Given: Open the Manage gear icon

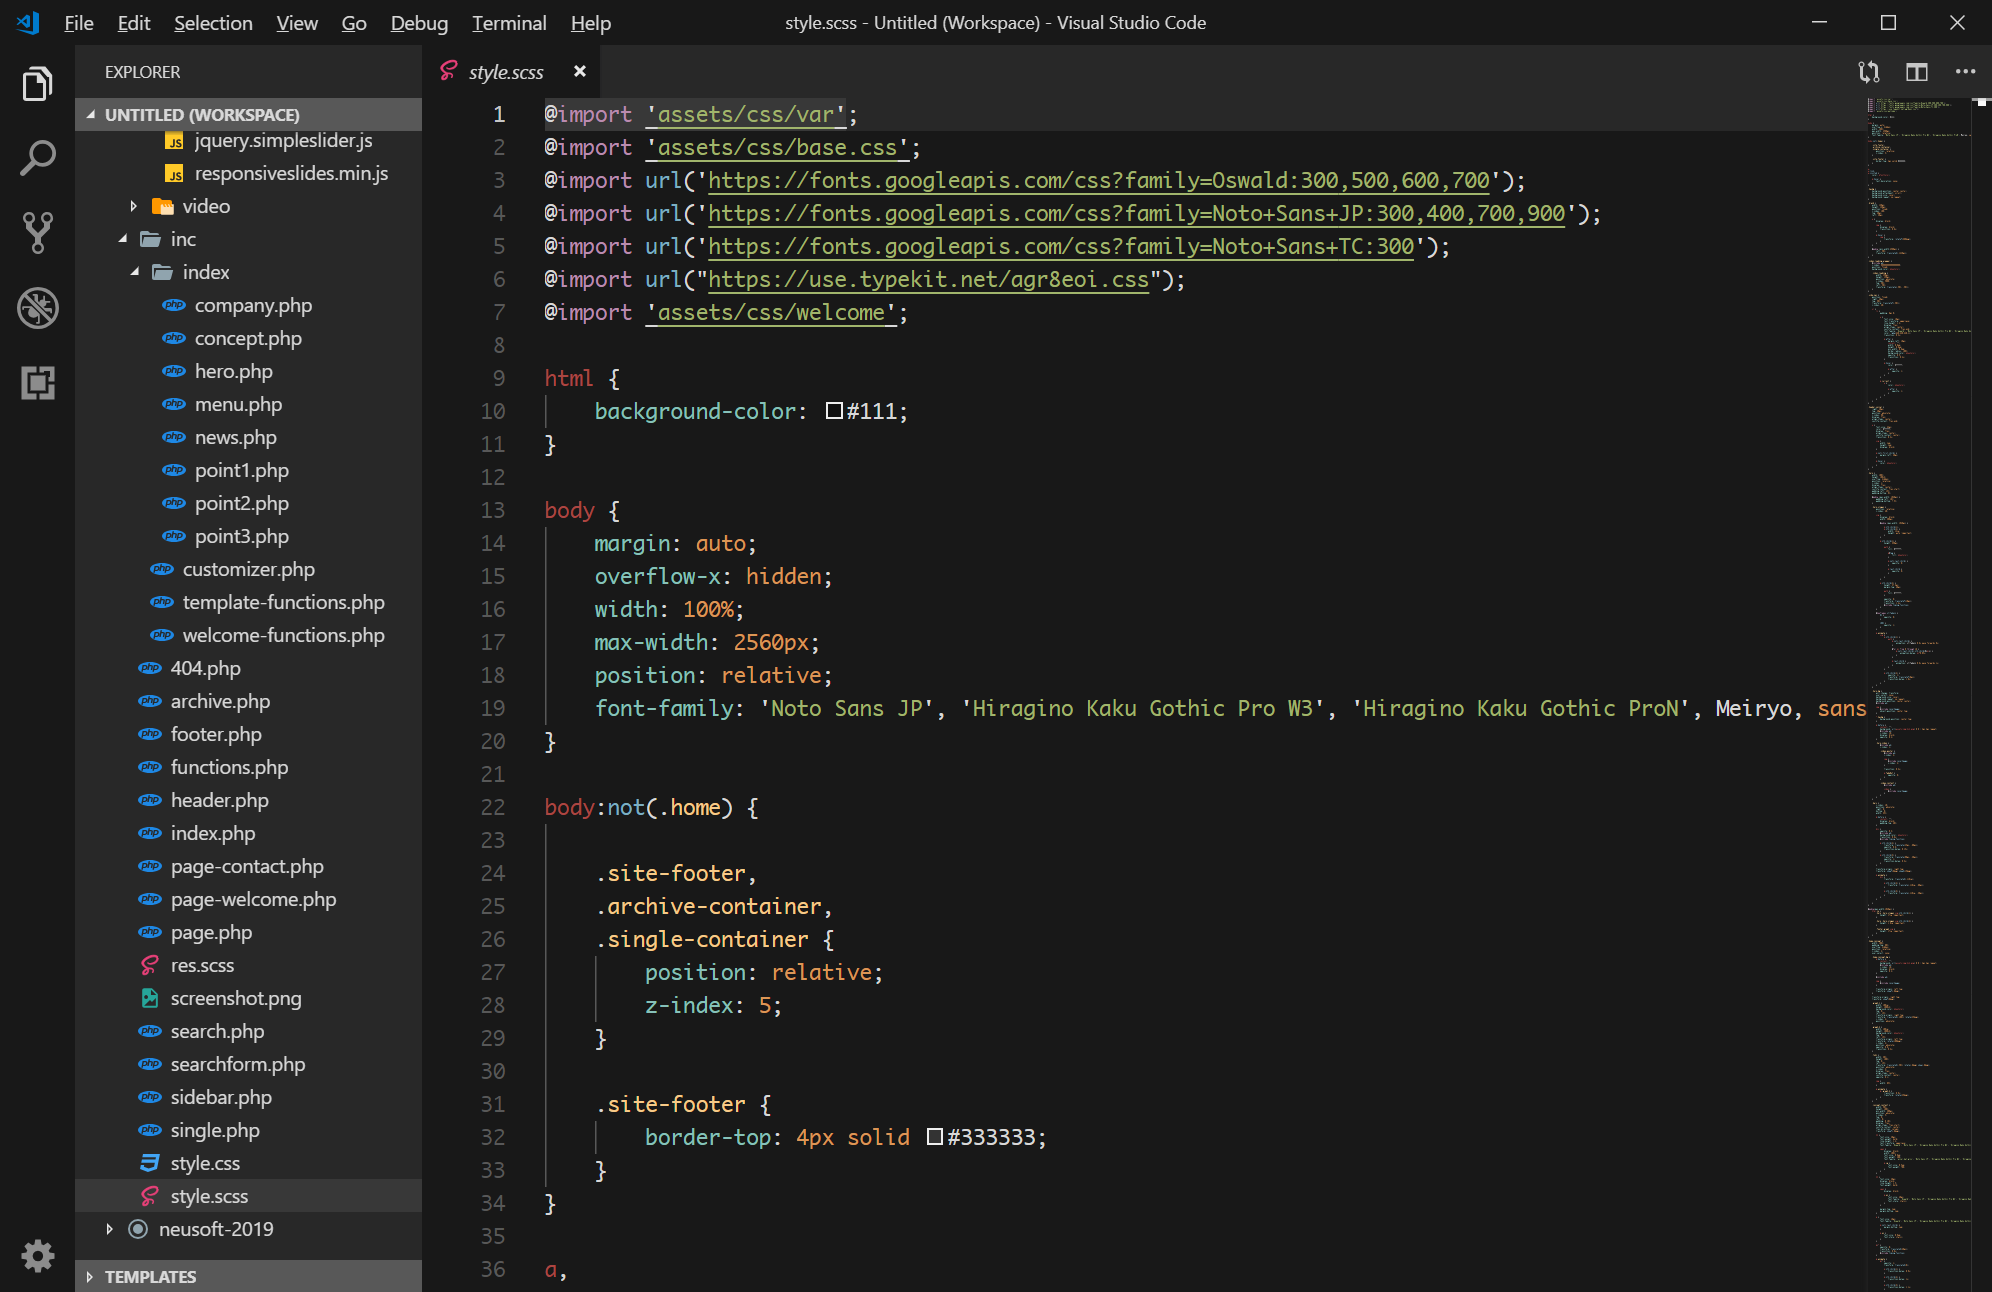Looking at the screenshot, I should (x=37, y=1255).
